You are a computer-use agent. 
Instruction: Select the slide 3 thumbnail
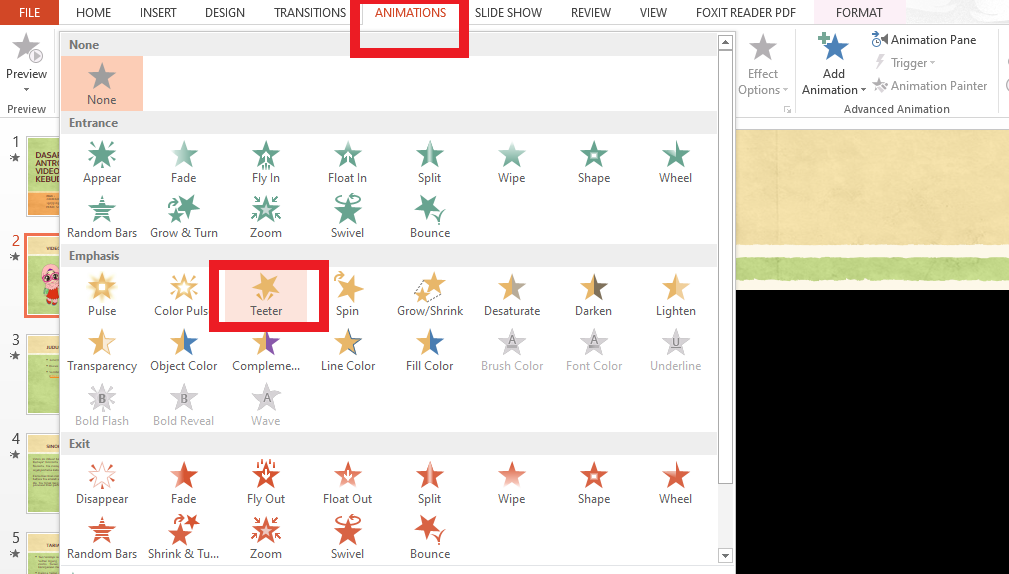click(43, 375)
